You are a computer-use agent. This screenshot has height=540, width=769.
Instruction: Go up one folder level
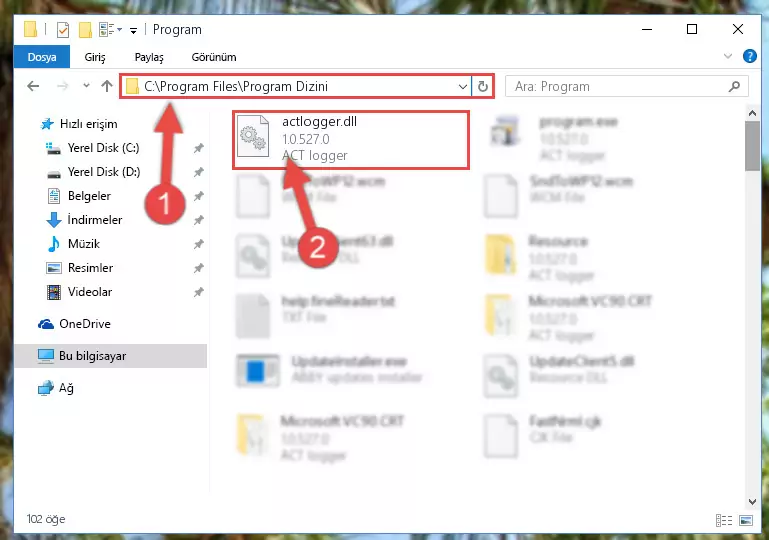tap(106, 86)
